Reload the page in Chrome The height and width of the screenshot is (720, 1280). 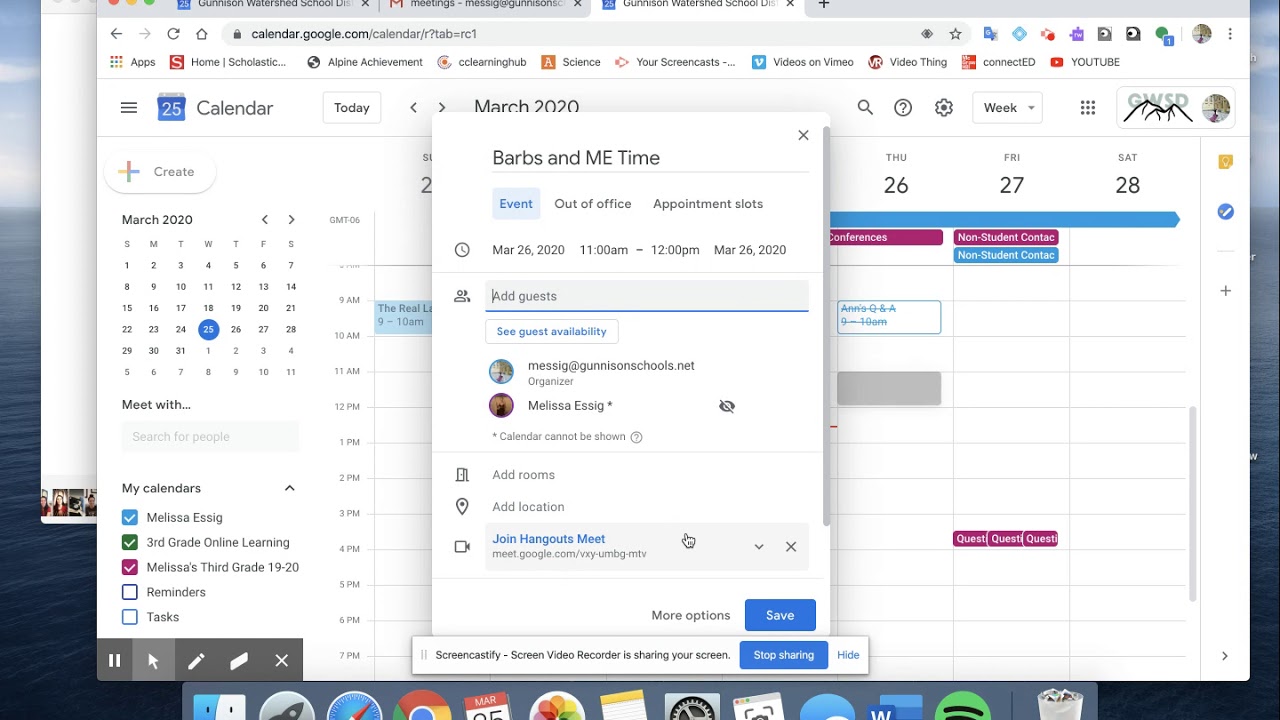(173, 34)
